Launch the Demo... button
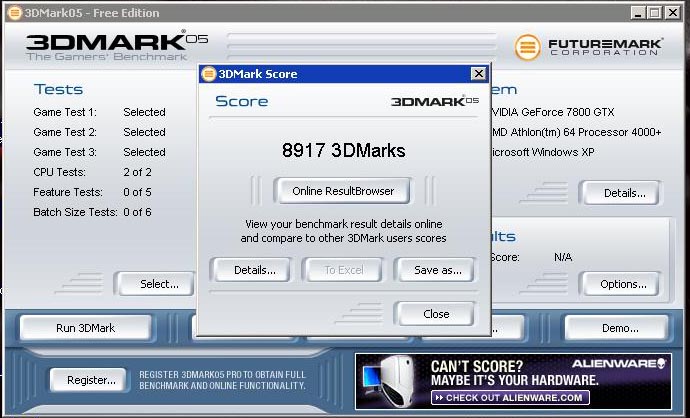The width and height of the screenshot is (690, 418). pyautogui.click(x=617, y=328)
